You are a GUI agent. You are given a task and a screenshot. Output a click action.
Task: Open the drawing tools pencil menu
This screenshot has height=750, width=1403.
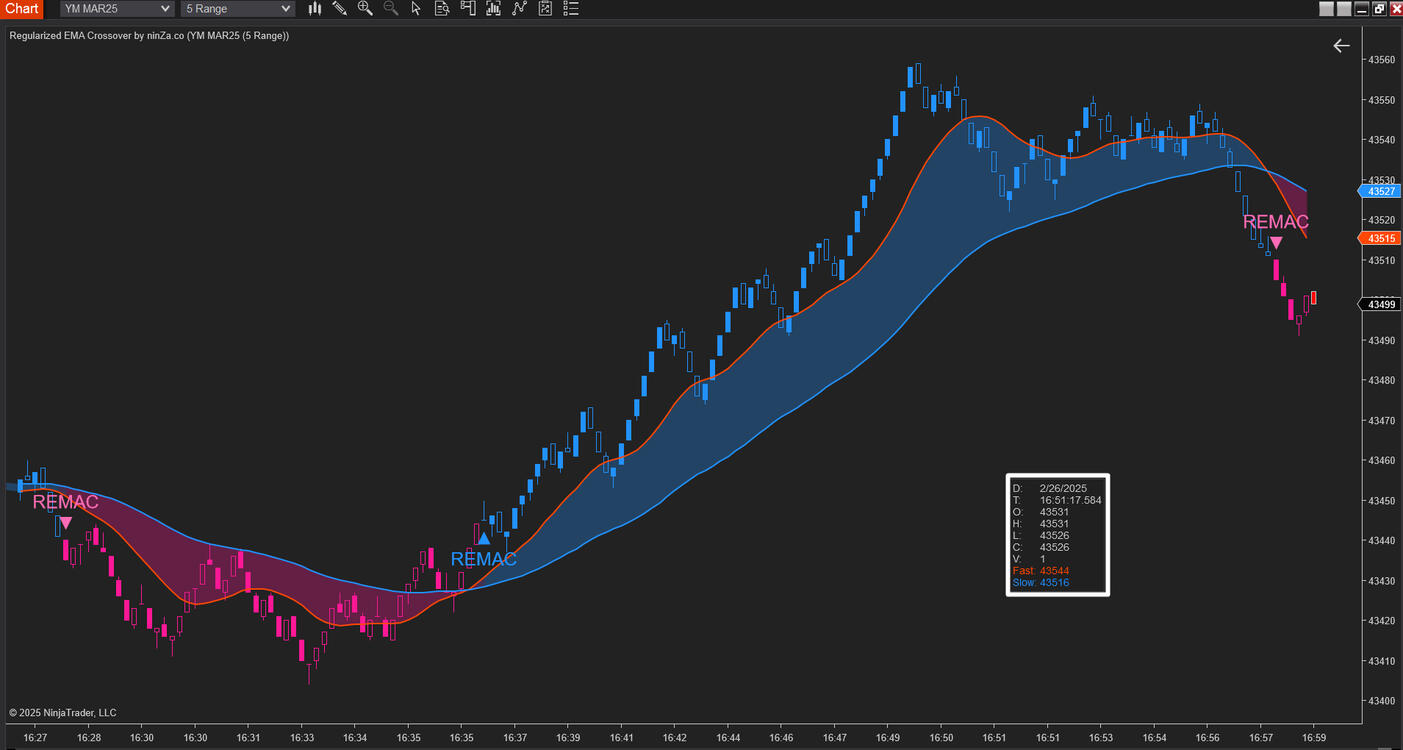(340, 9)
